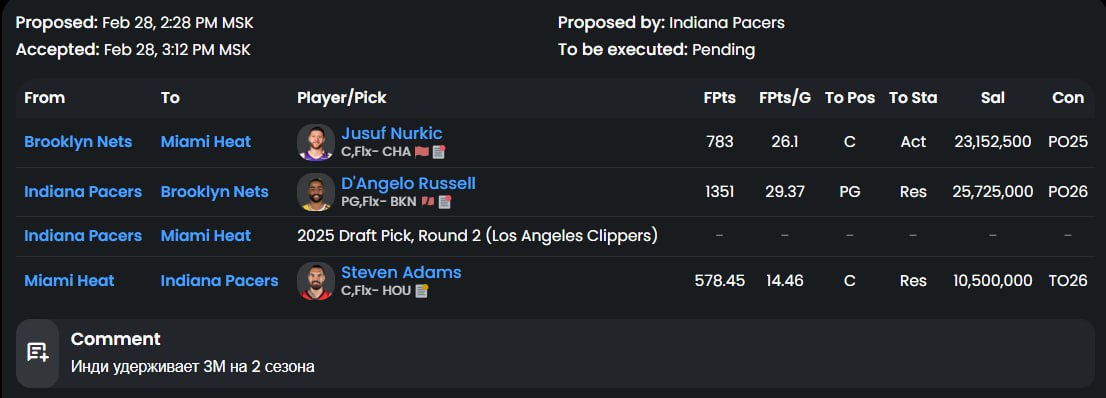
Task: Open Jusuf Nurkic player profile link
Action: click(391, 133)
